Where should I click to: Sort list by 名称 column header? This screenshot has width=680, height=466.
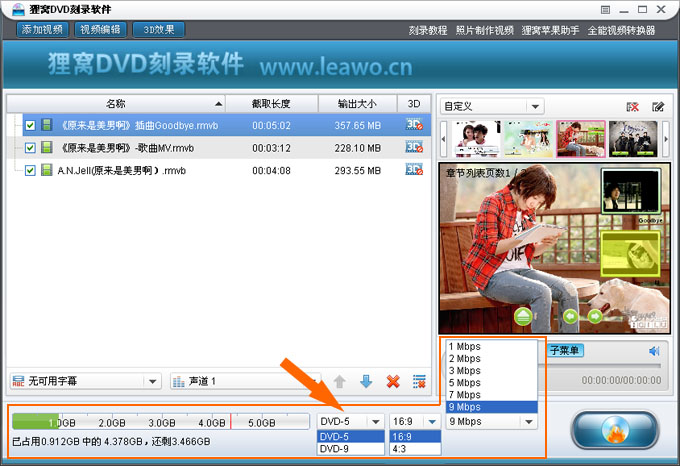(116, 104)
